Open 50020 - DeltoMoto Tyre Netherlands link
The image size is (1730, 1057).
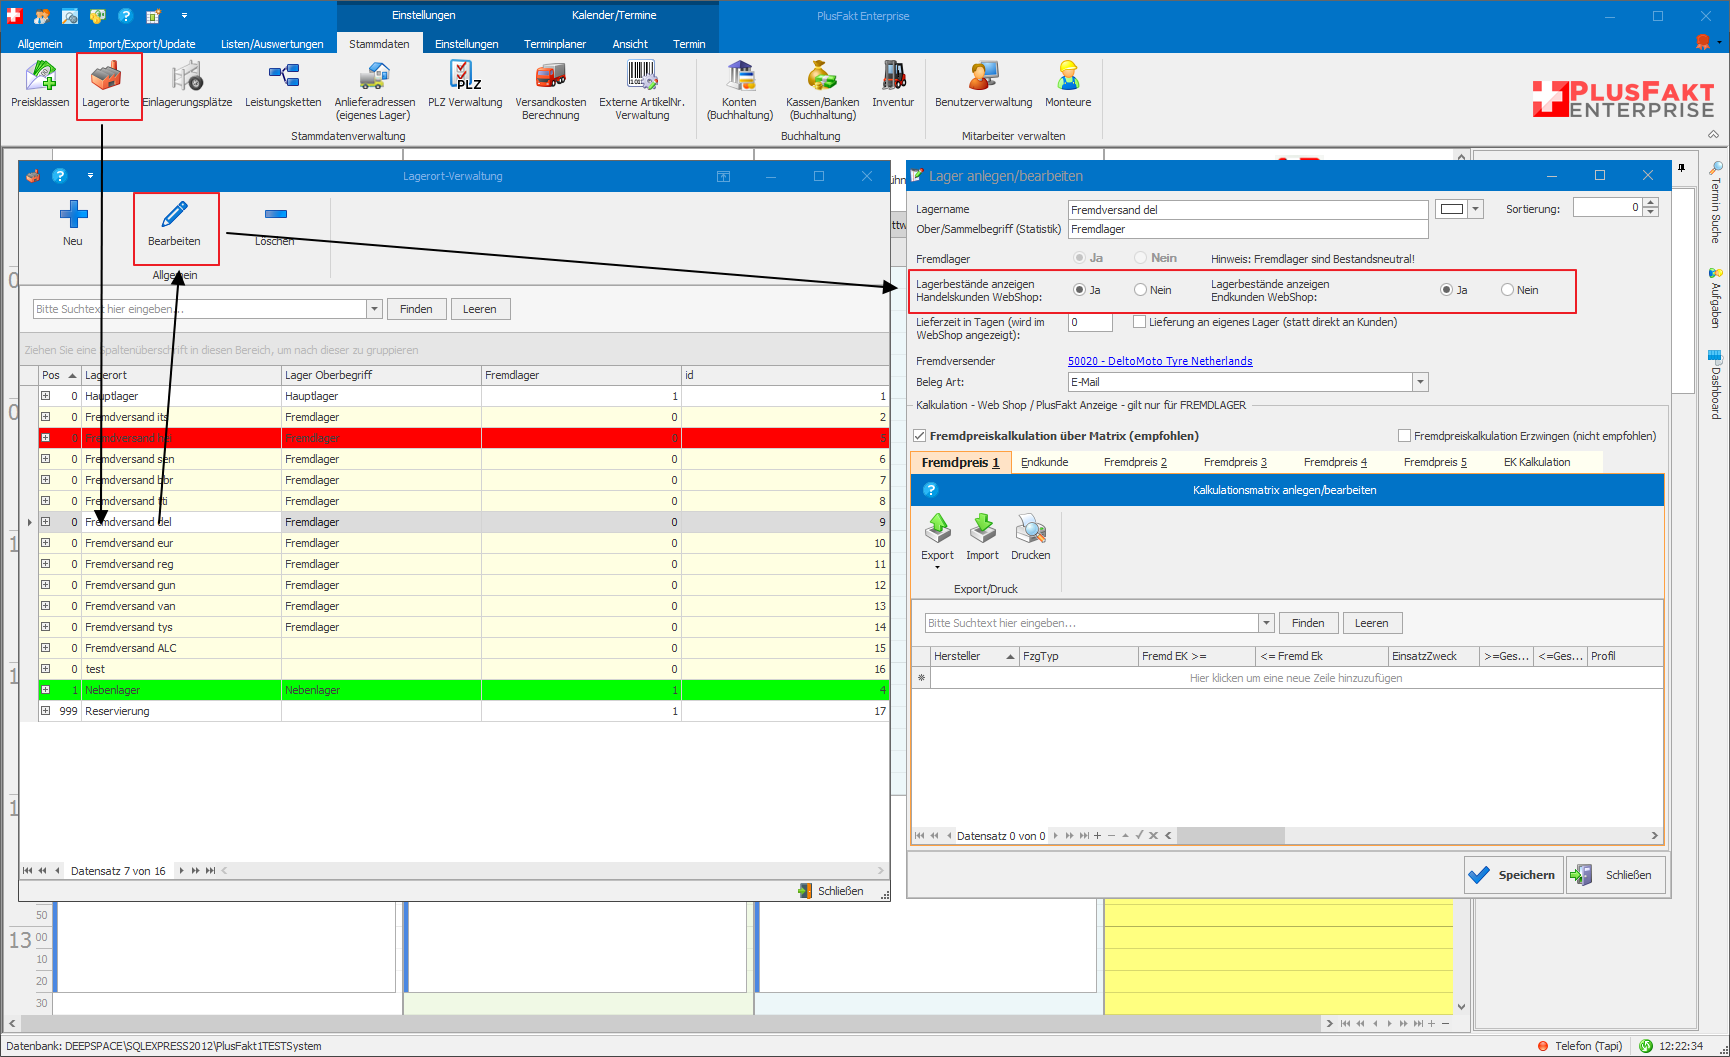click(x=1160, y=361)
